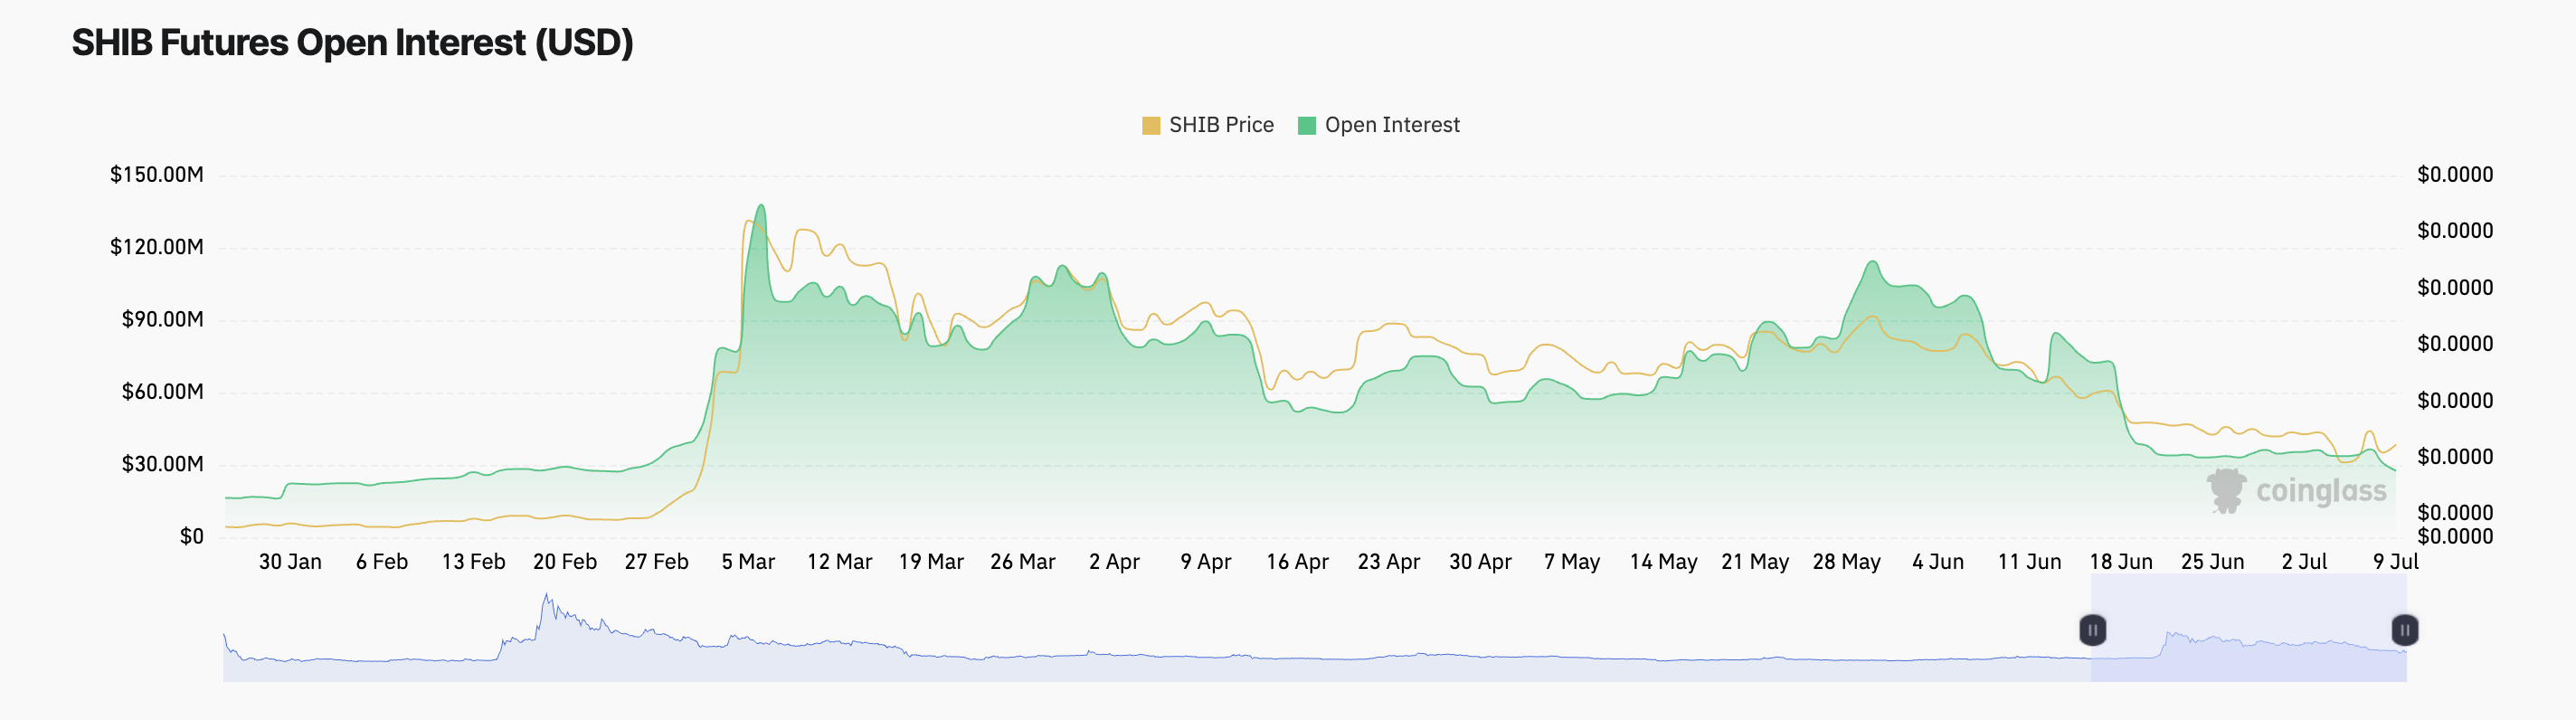
Task: Click the chart title SHIB Futures Open Interest (USD)
Action: pyautogui.click(x=353, y=43)
